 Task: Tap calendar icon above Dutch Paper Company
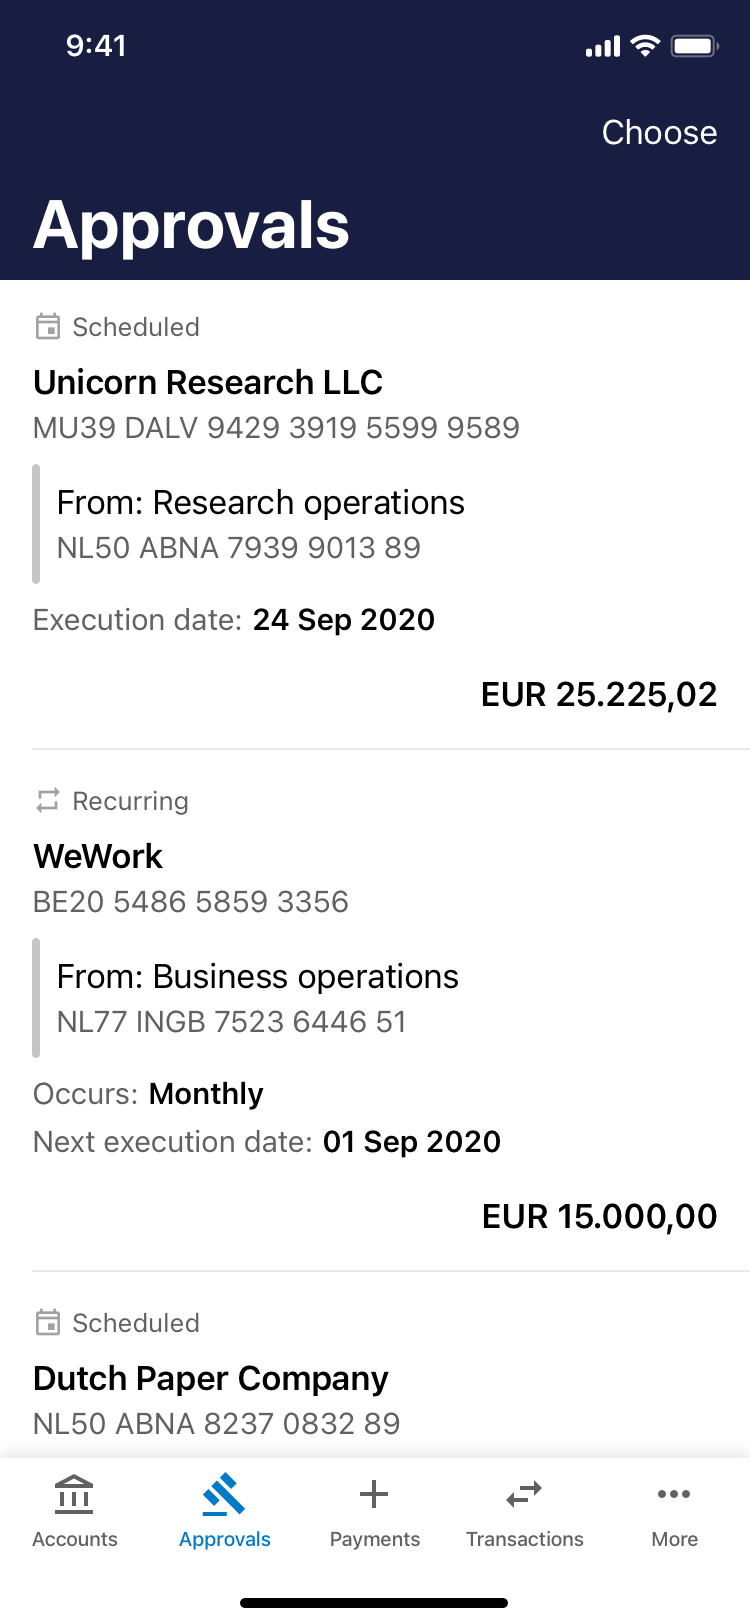click(47, 1322)
